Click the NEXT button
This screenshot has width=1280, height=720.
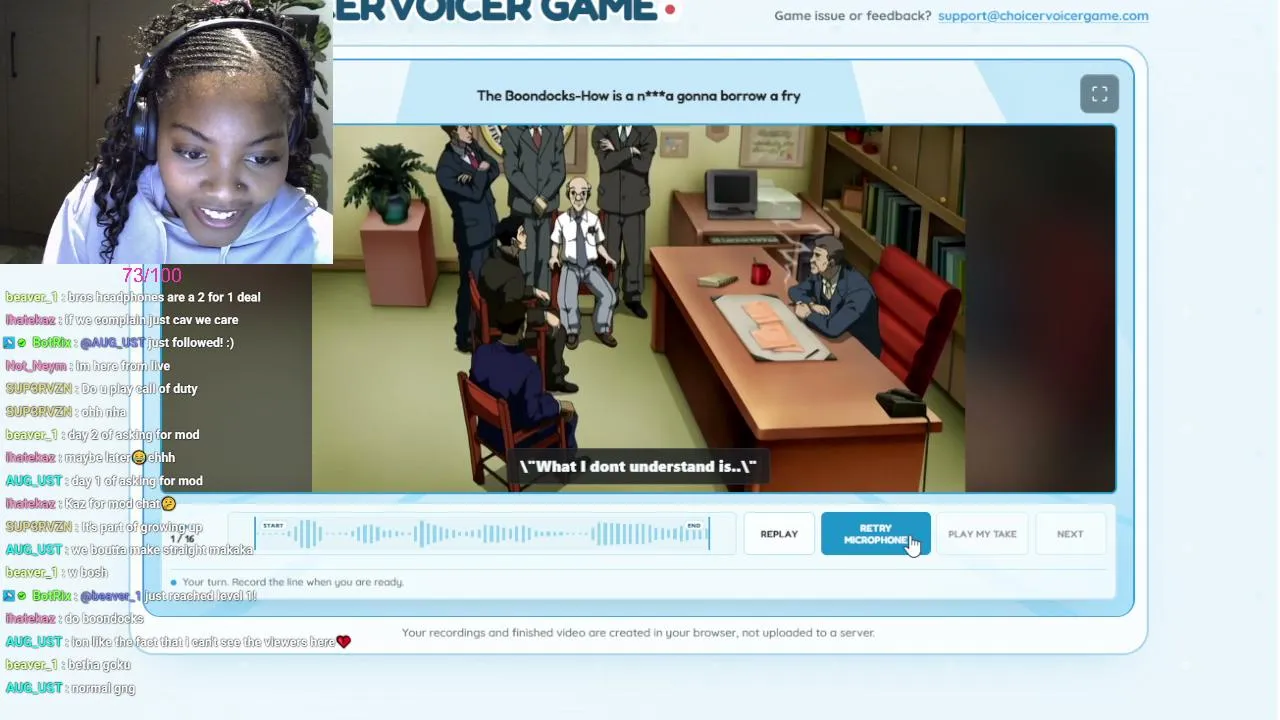1070,534
